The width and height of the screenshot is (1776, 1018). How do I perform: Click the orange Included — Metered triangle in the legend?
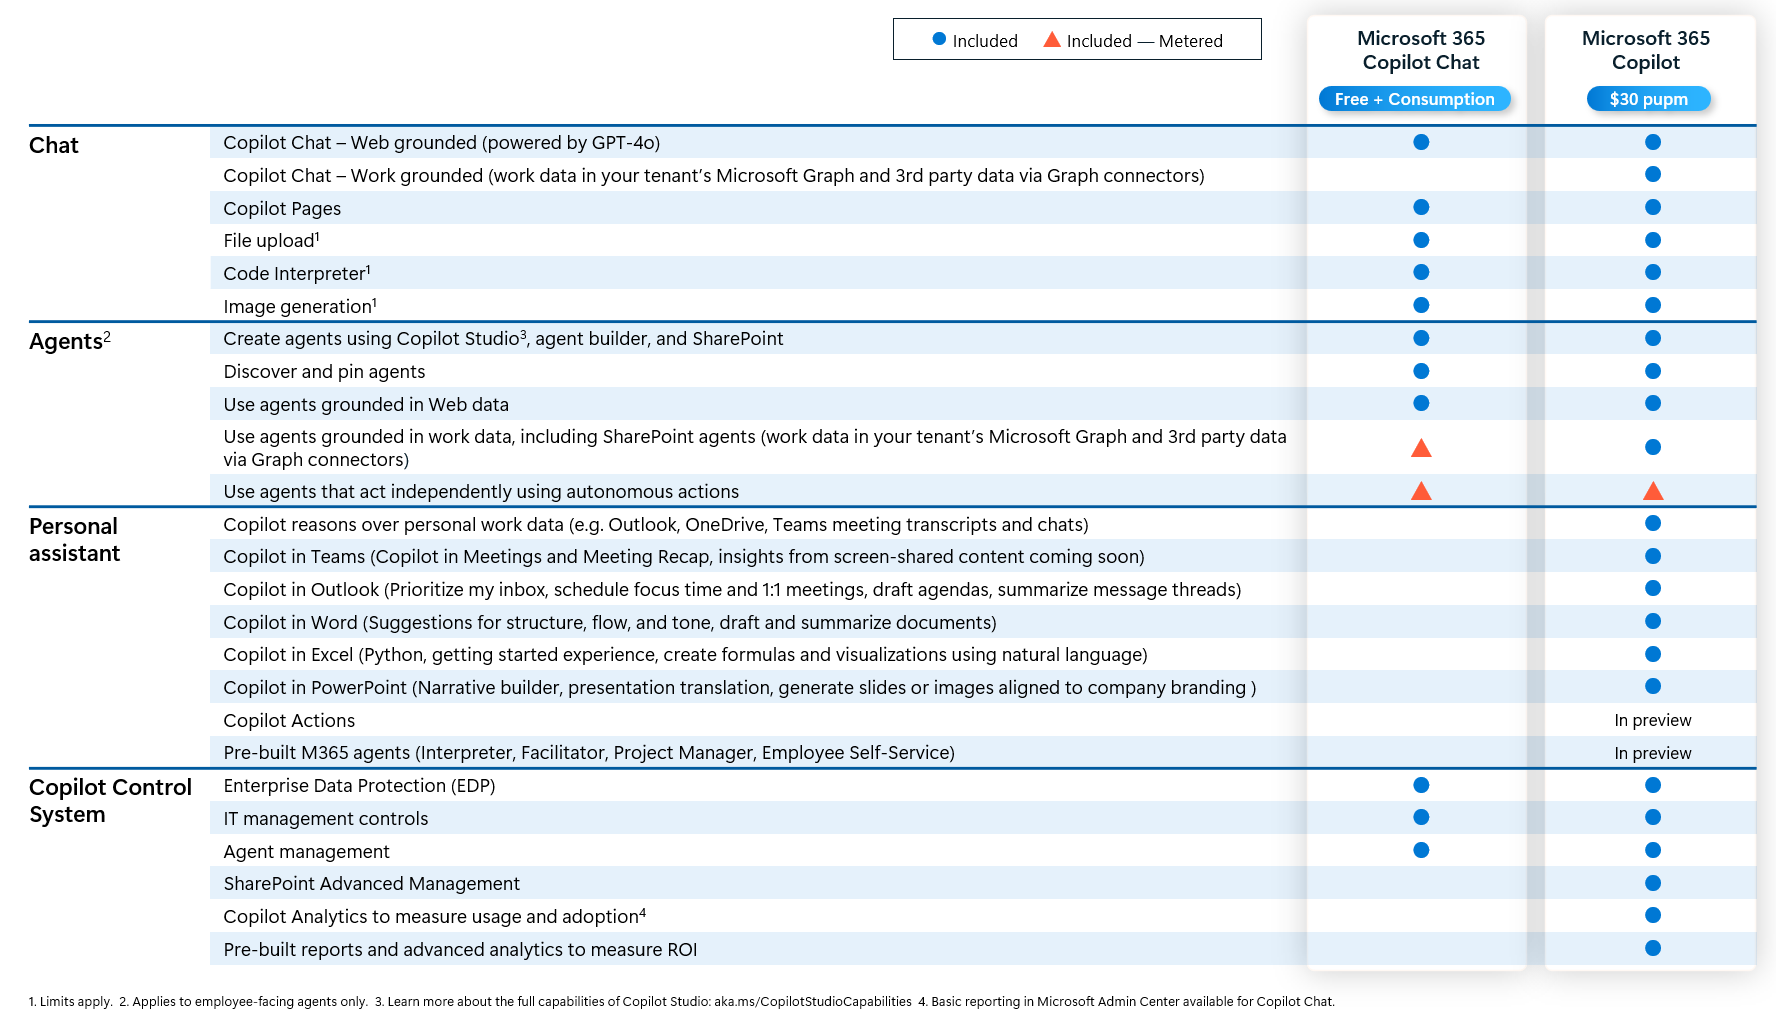click(x=1053, y=39)
